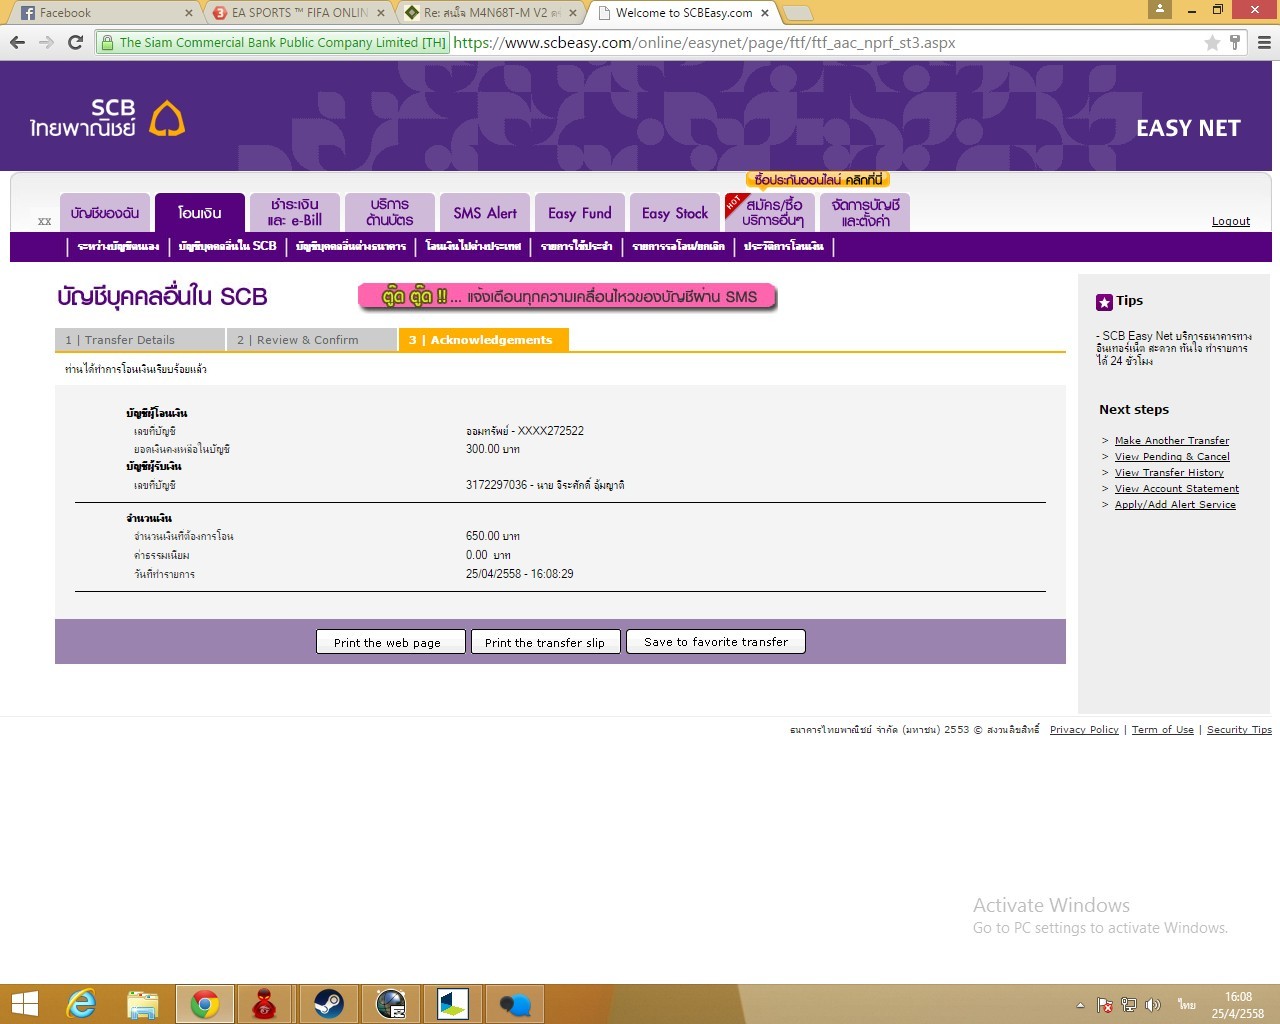This screenshot has width=1280, height=1024.
Task: Open the Term of Use footer link
Action: (x=1163, y=730)
